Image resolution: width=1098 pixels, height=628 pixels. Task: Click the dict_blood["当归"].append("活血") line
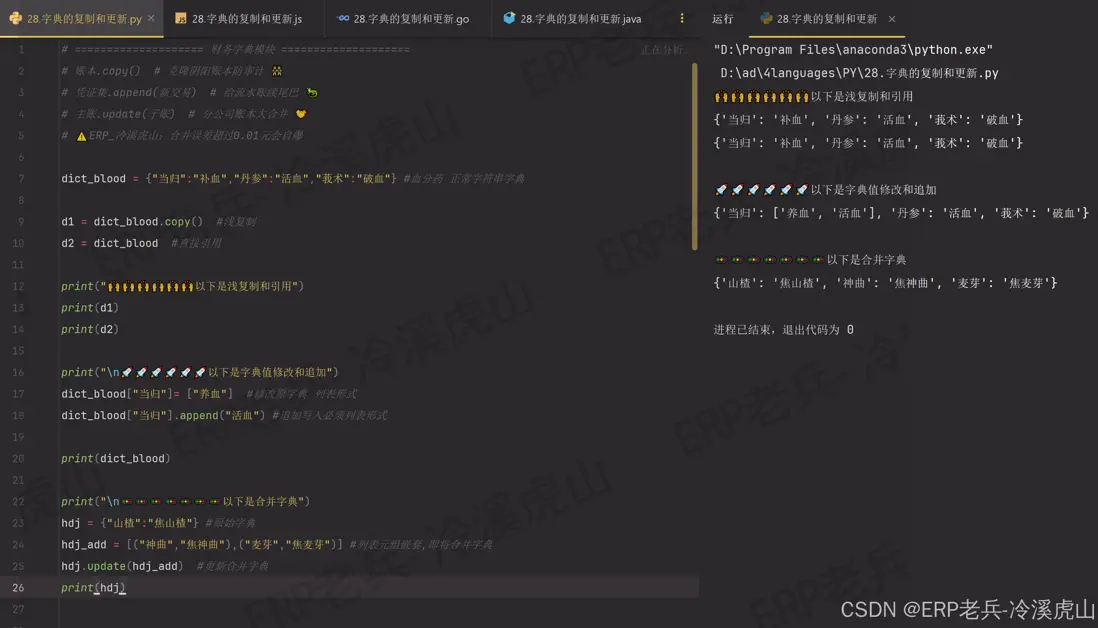pyautogui.click(x=224, y=416)
